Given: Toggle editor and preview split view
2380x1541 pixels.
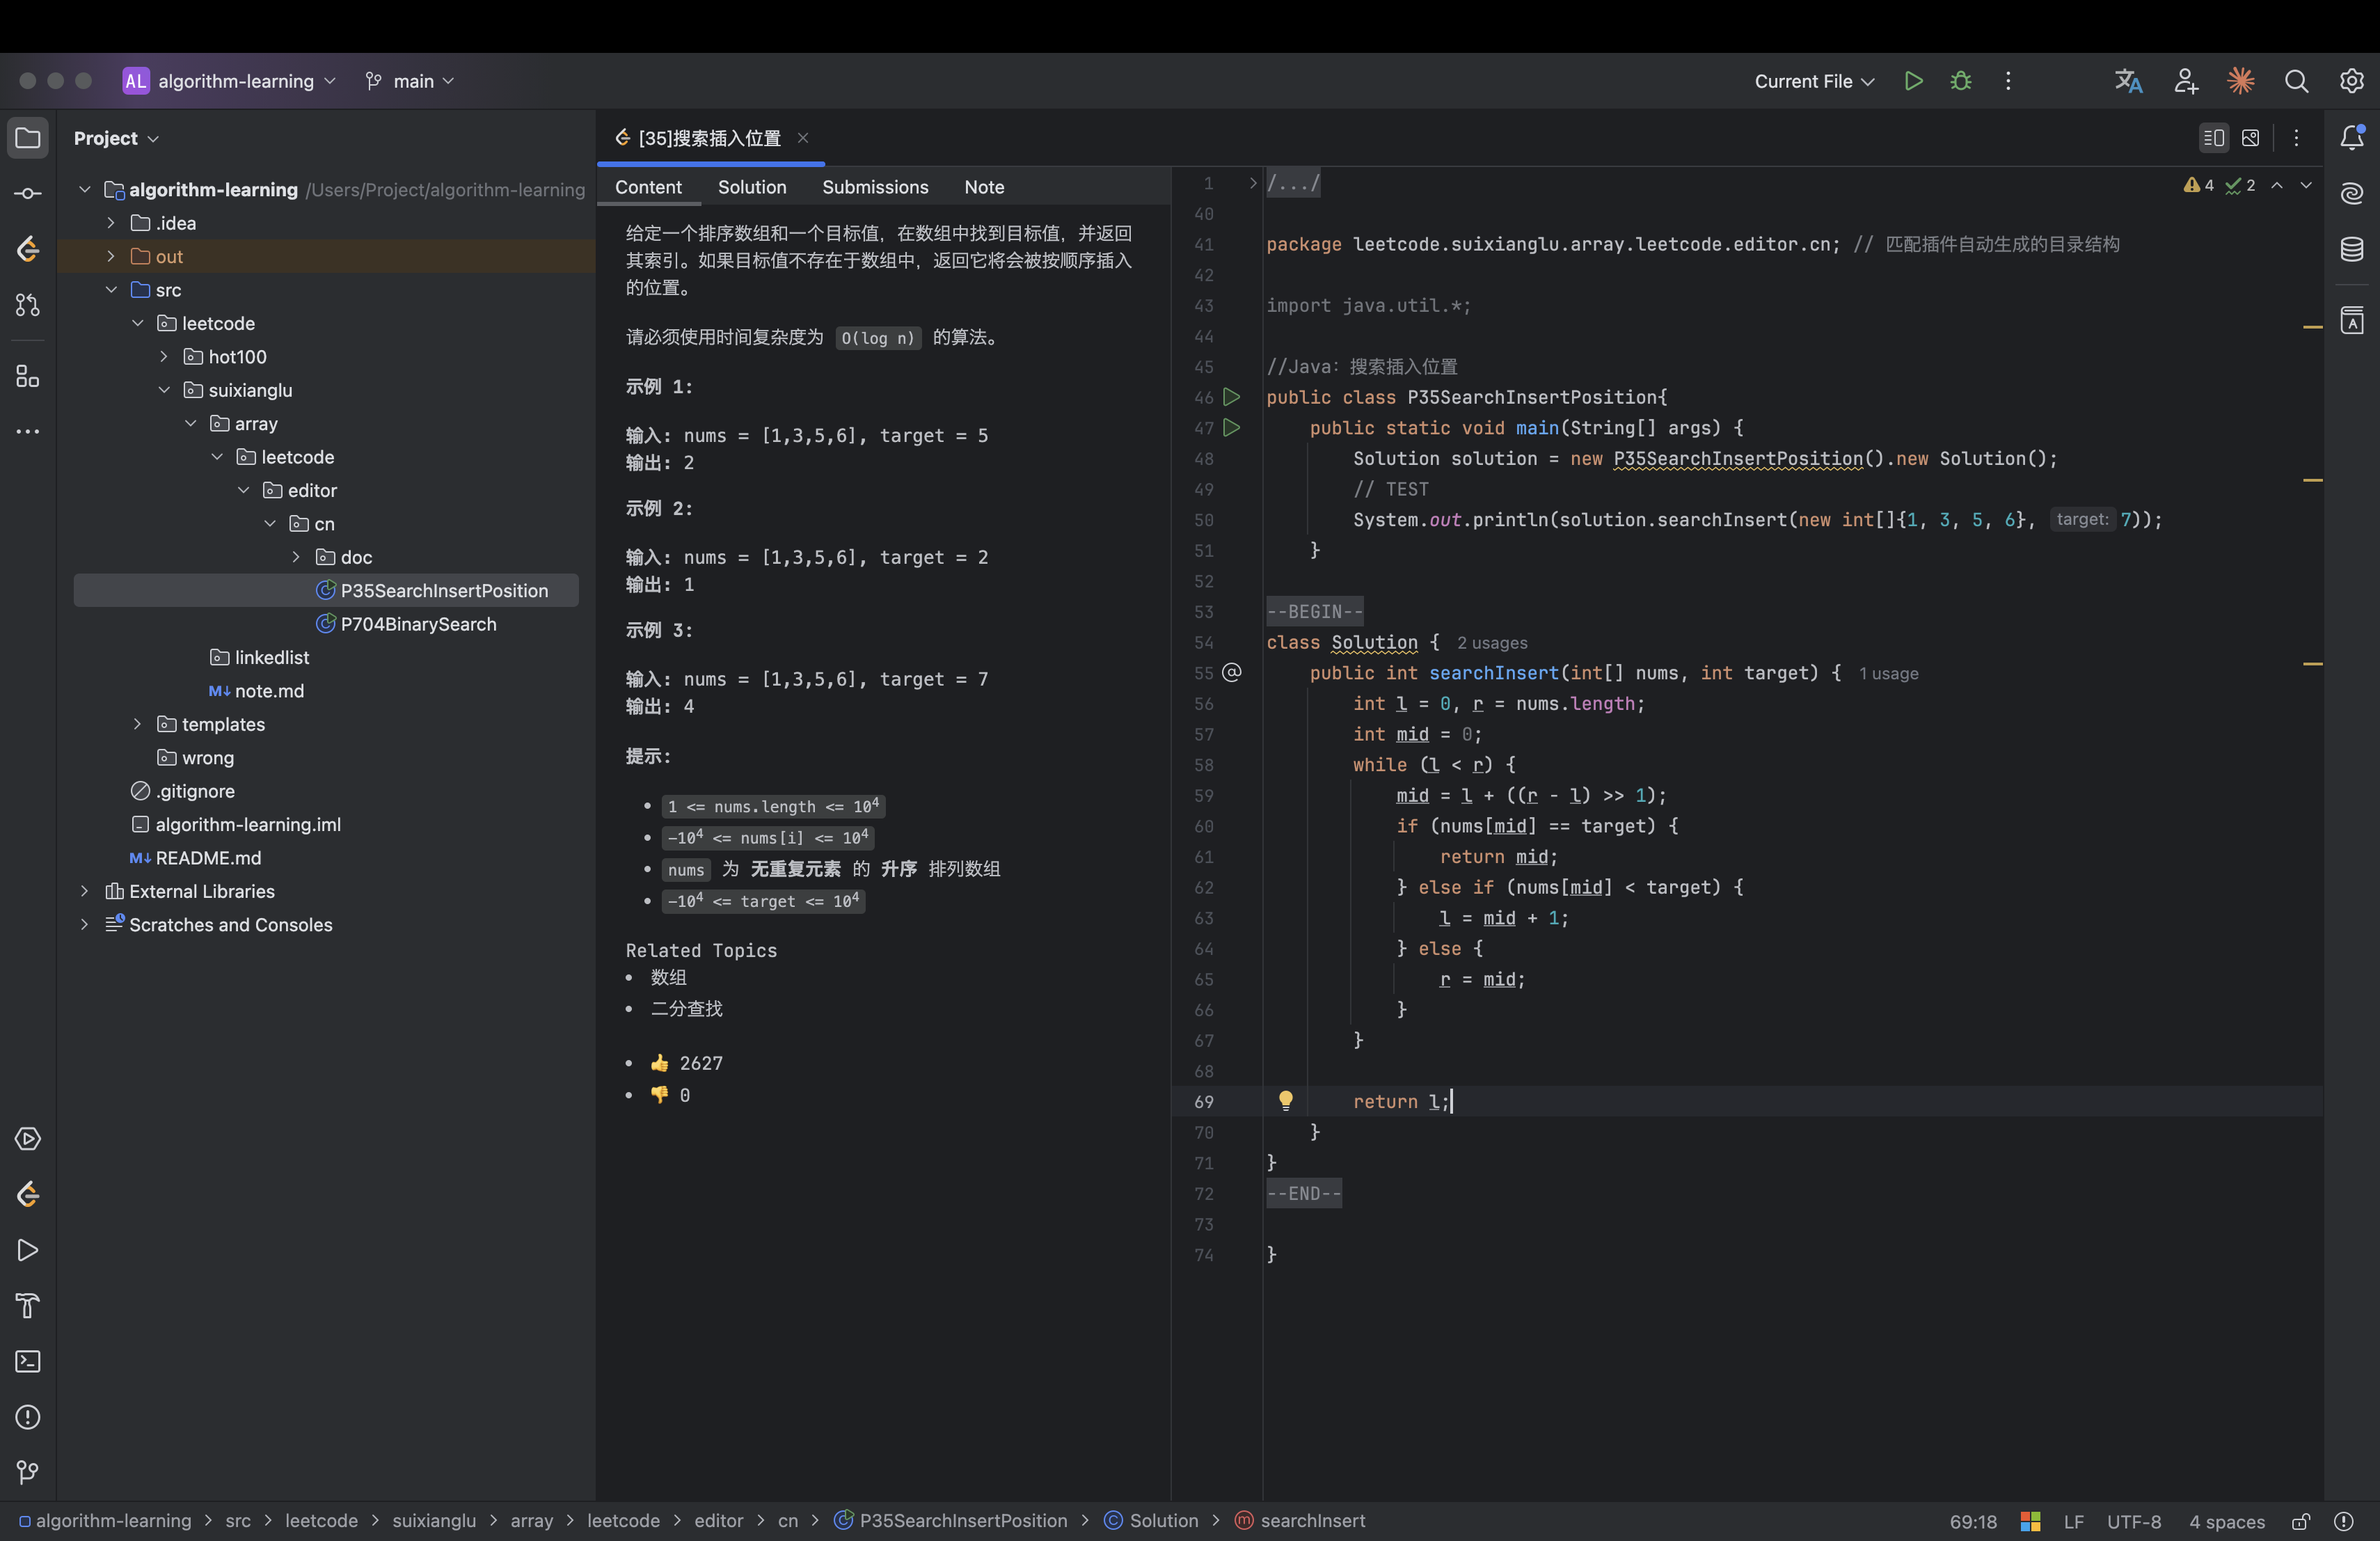Looking at the screenshot, I should (2213, 138).
